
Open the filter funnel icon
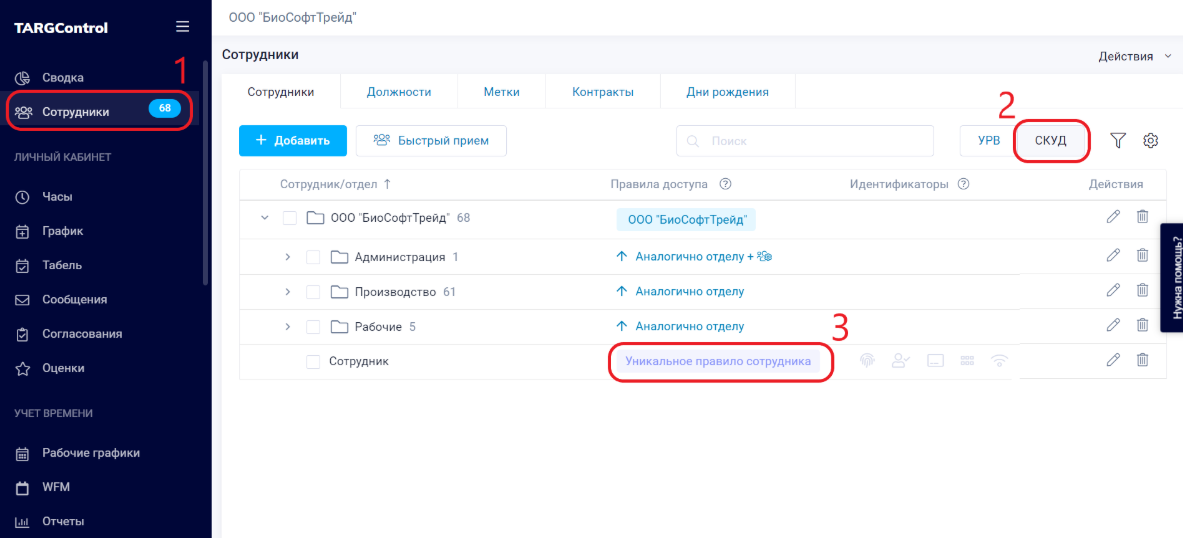pyautogui.click(x=1118, y=141)
